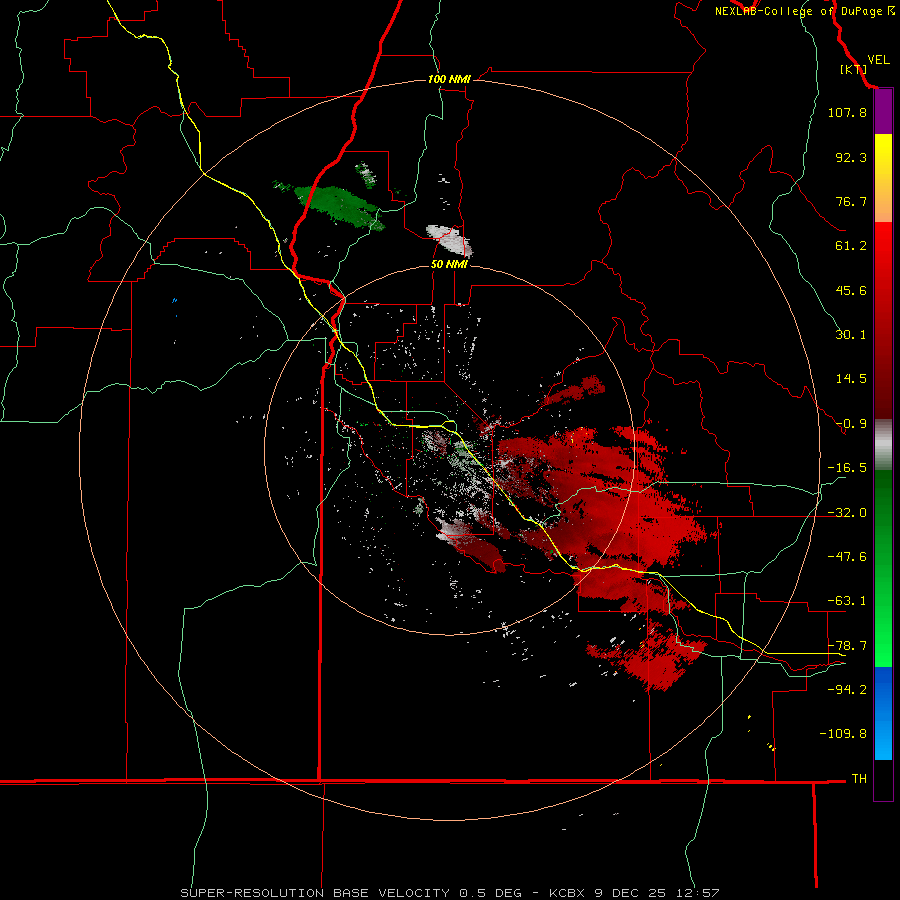Click the 107.8 velocity scale value
This screenshot has width=900, height=900.
pyautogui.click(x=847, y=112)
